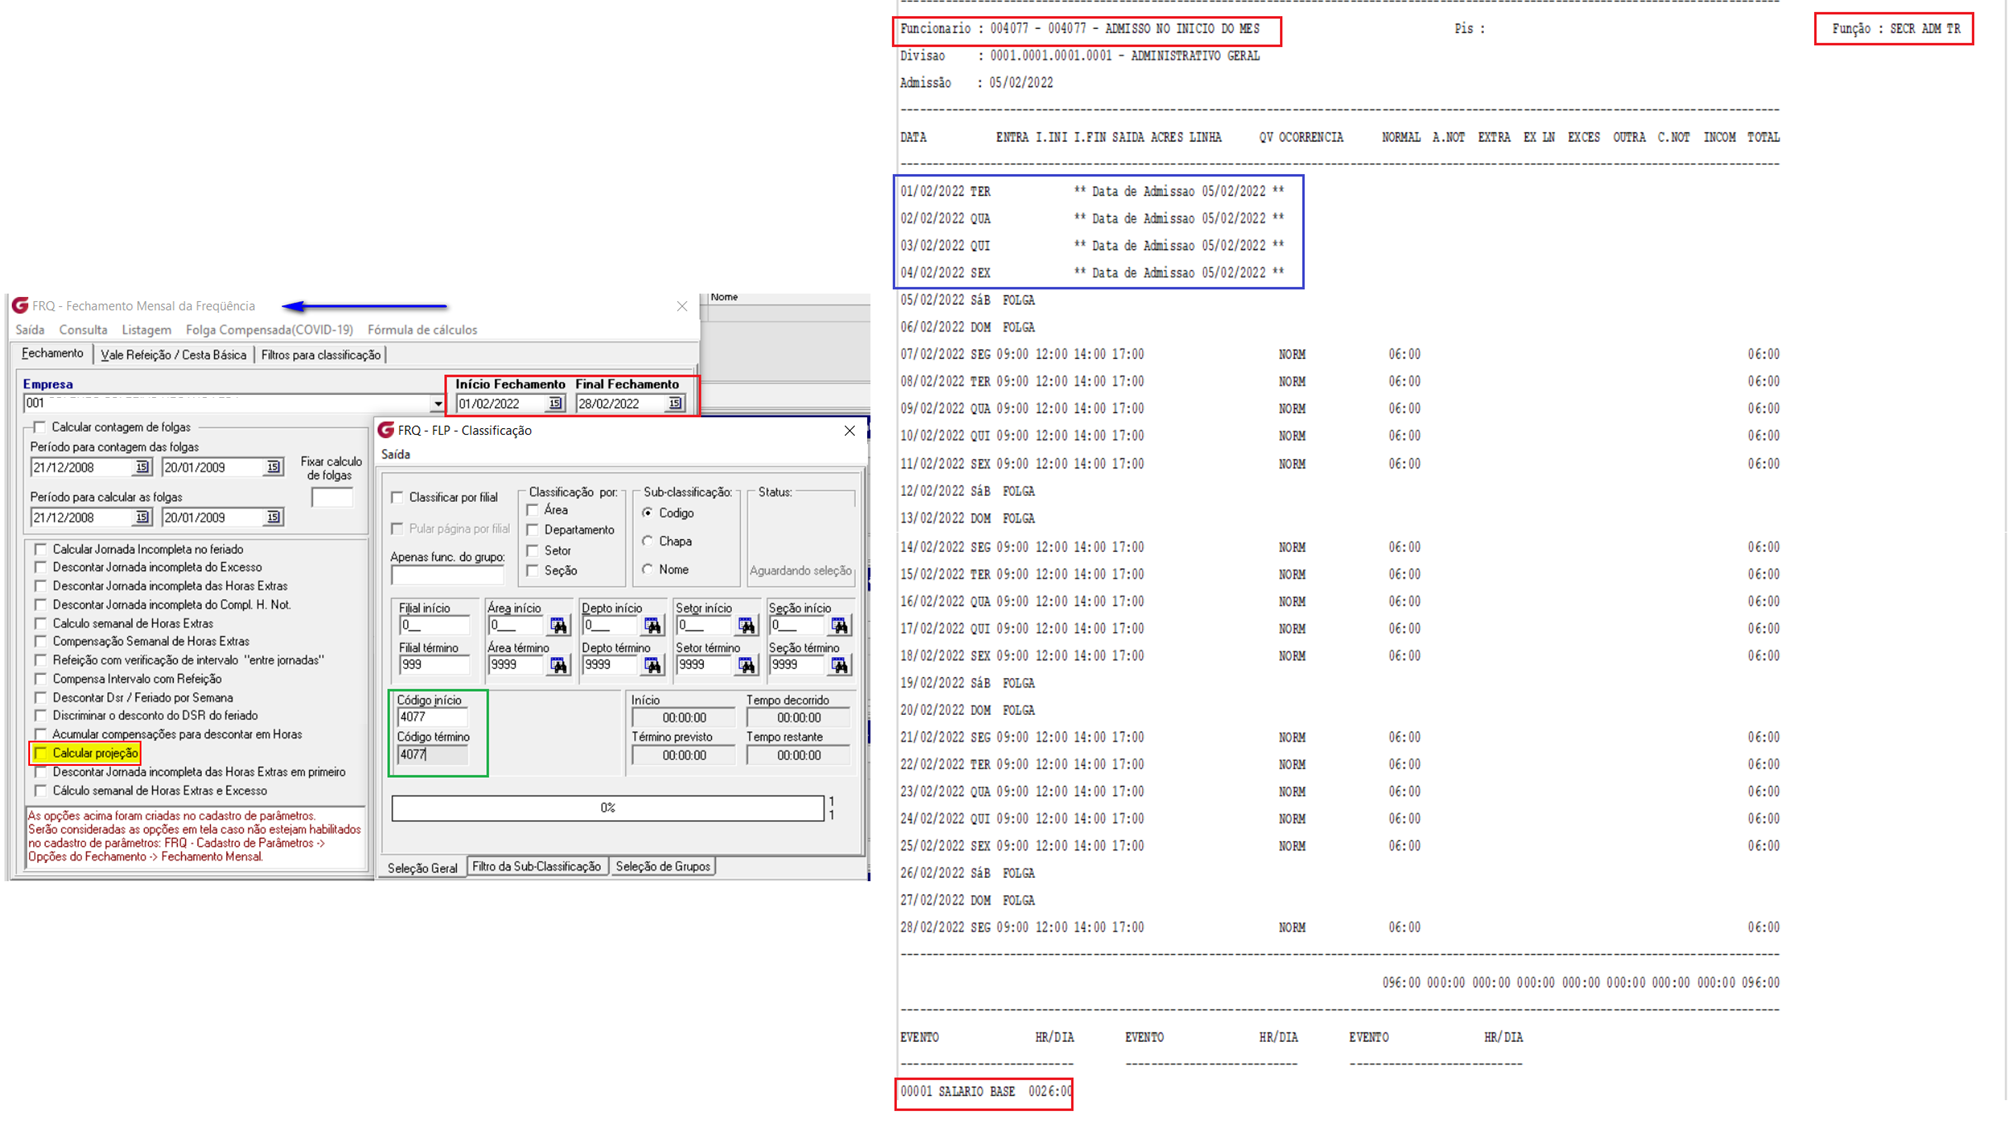Click binoculars search icon for Setor início
Image resolution: width=2011 pixels, height=1121 pixels.
click(x=746, y=626)
